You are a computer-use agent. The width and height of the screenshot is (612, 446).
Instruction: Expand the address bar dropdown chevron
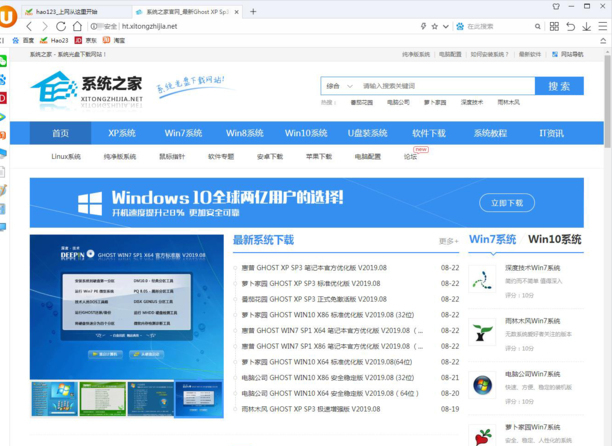445,27
